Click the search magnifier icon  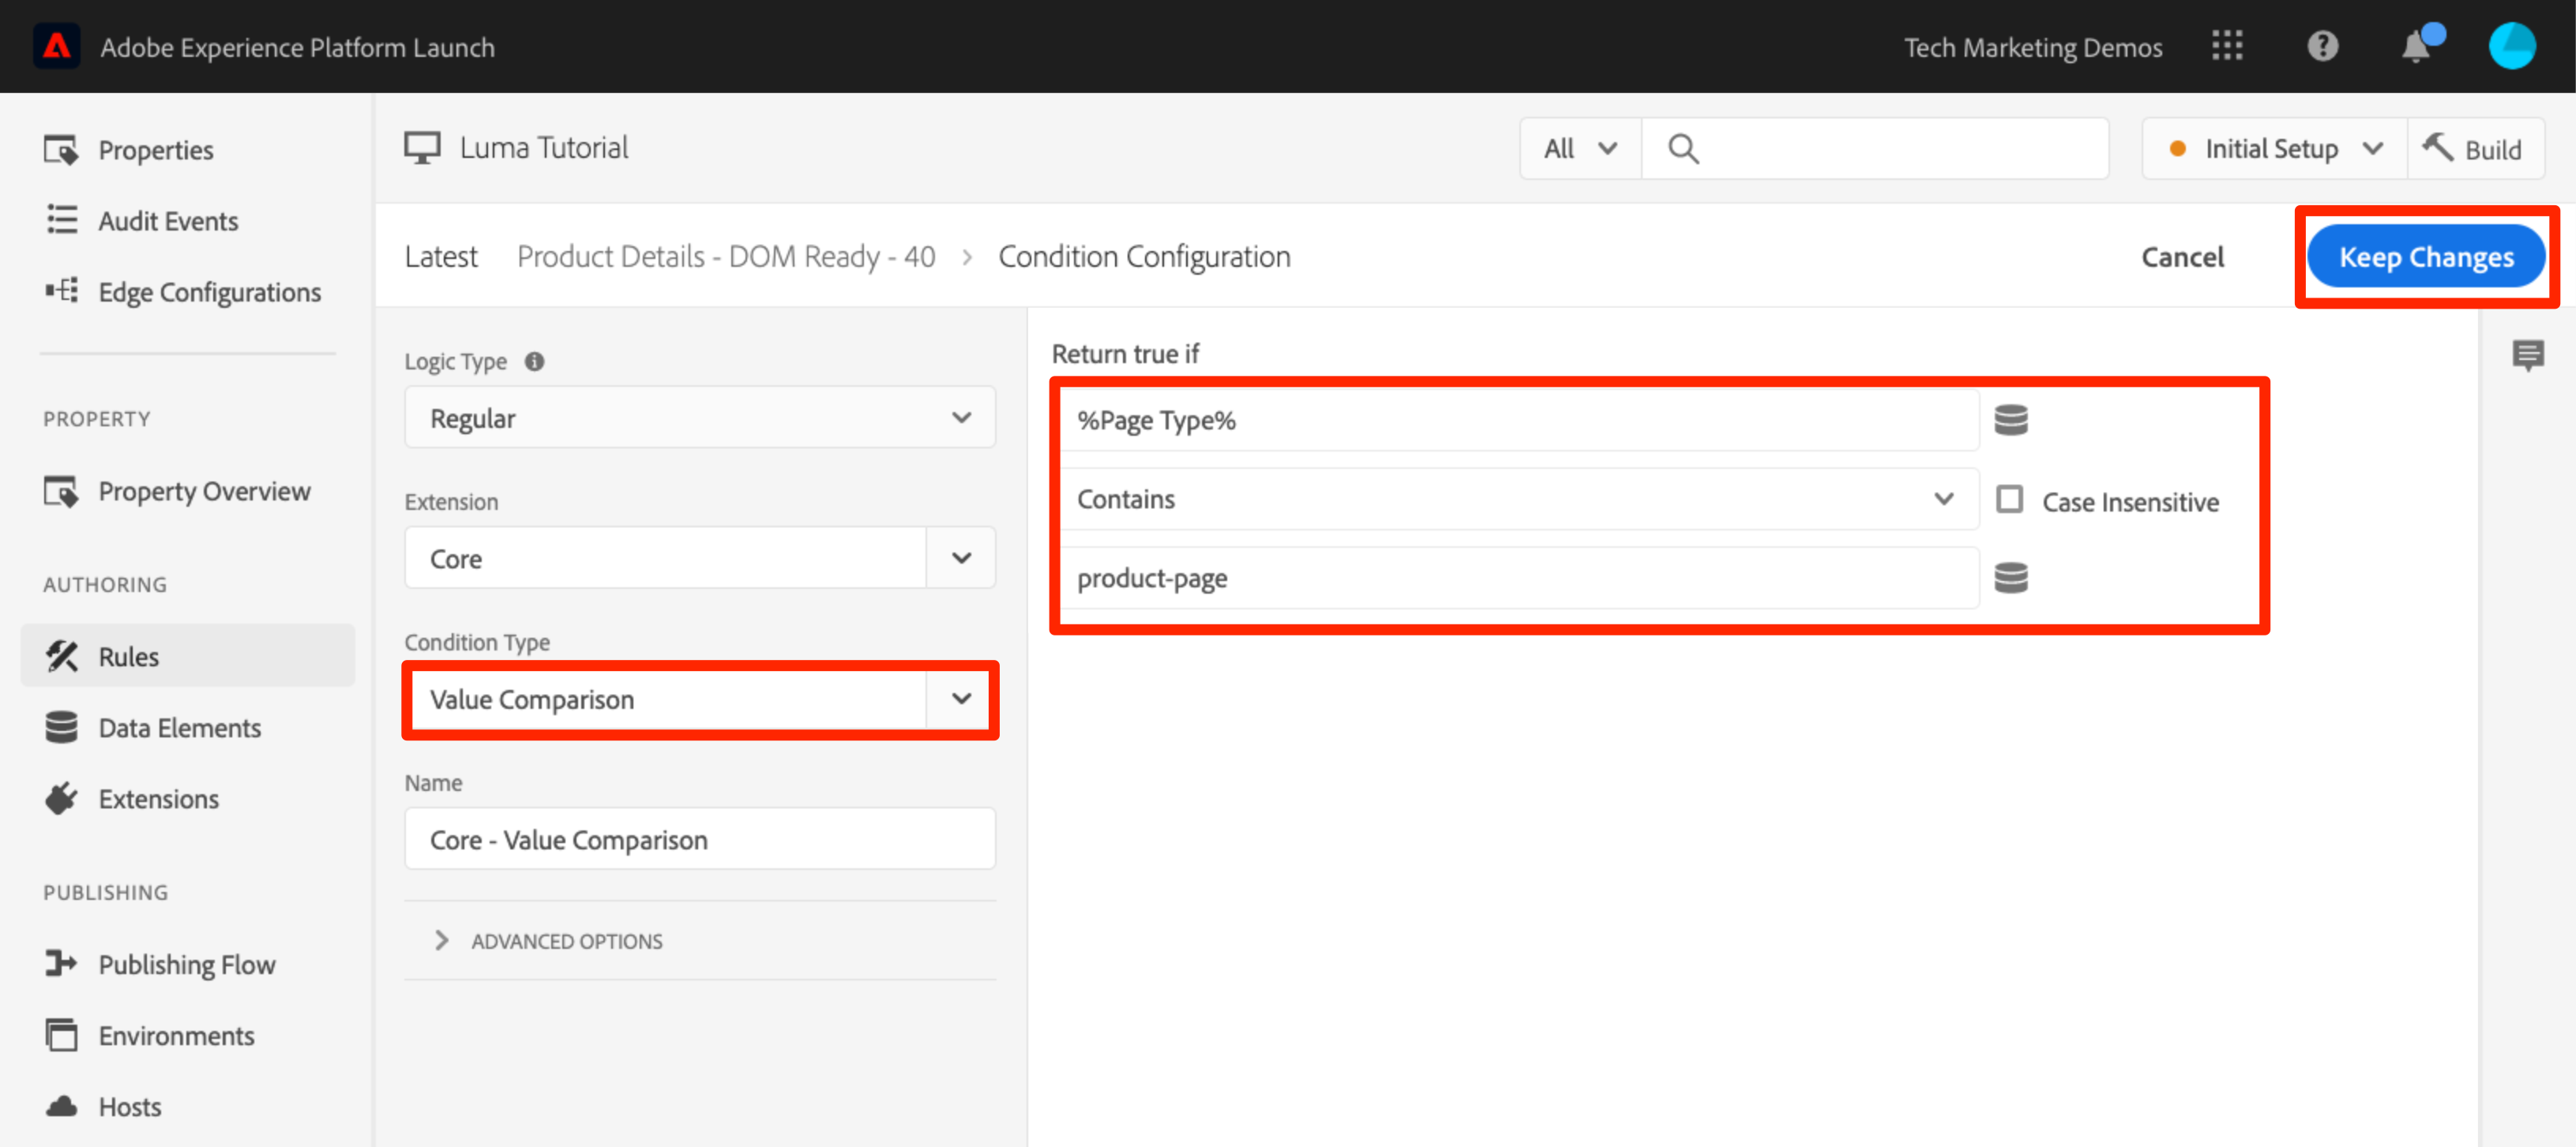(x=1683, y=149)
